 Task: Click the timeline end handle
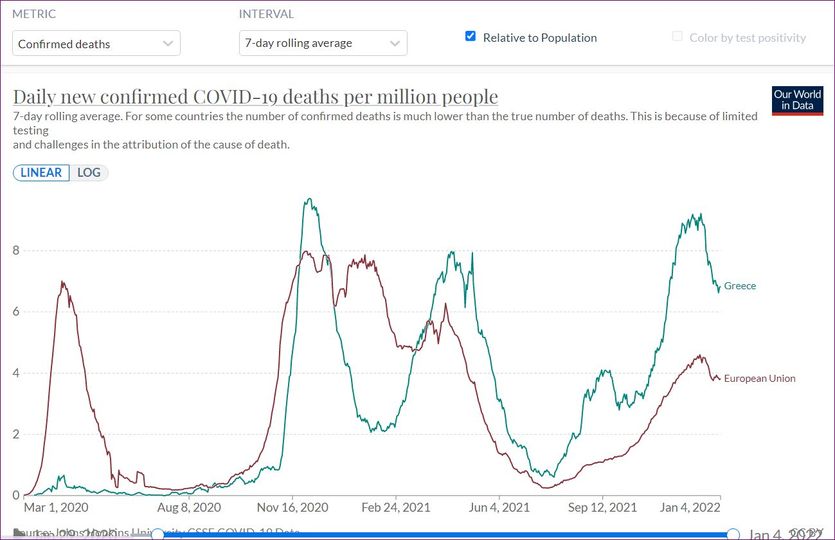[x=733, y=535]
